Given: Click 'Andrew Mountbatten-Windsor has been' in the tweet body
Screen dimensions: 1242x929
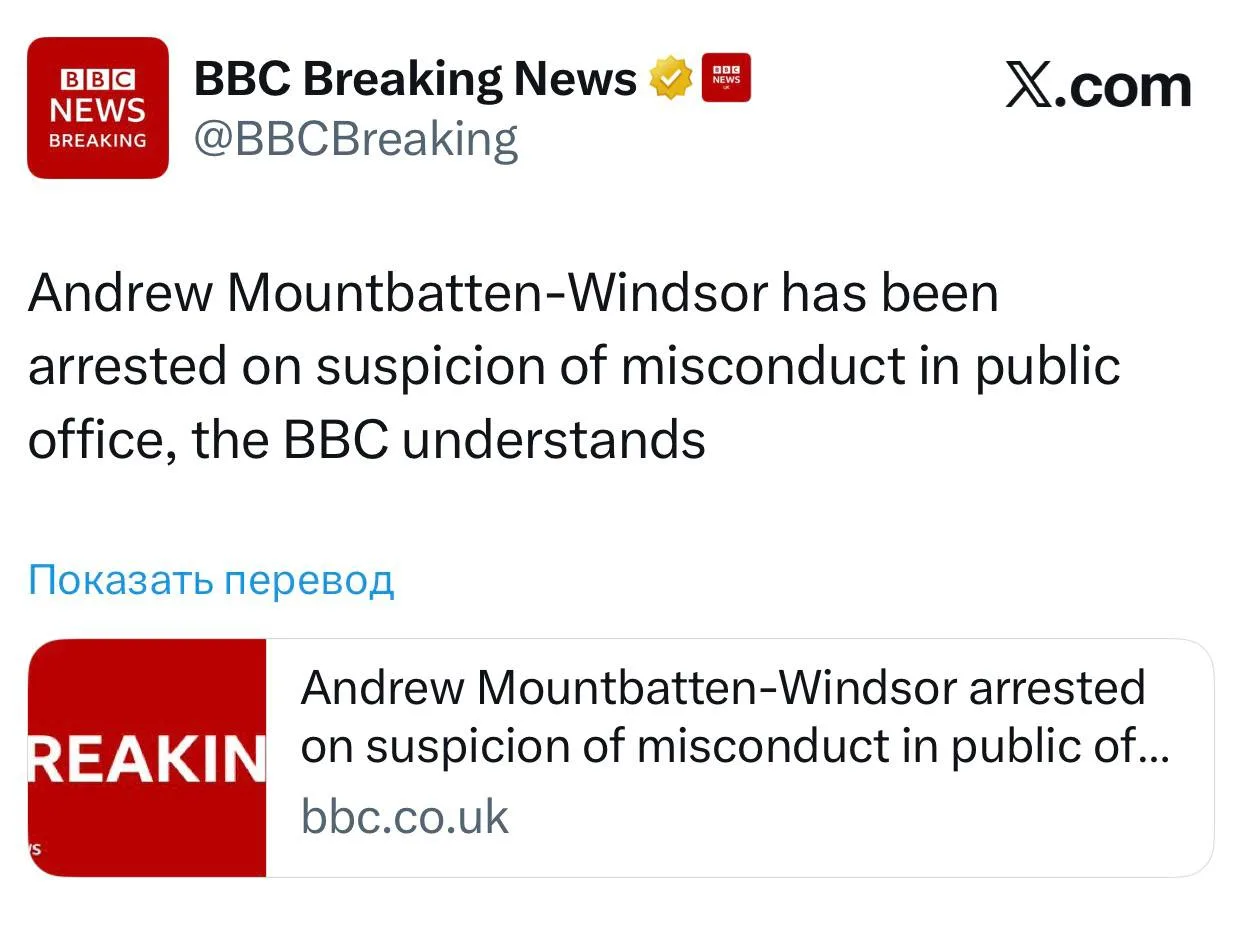Looking at the screenshot, I should click(x=513, y=294).
